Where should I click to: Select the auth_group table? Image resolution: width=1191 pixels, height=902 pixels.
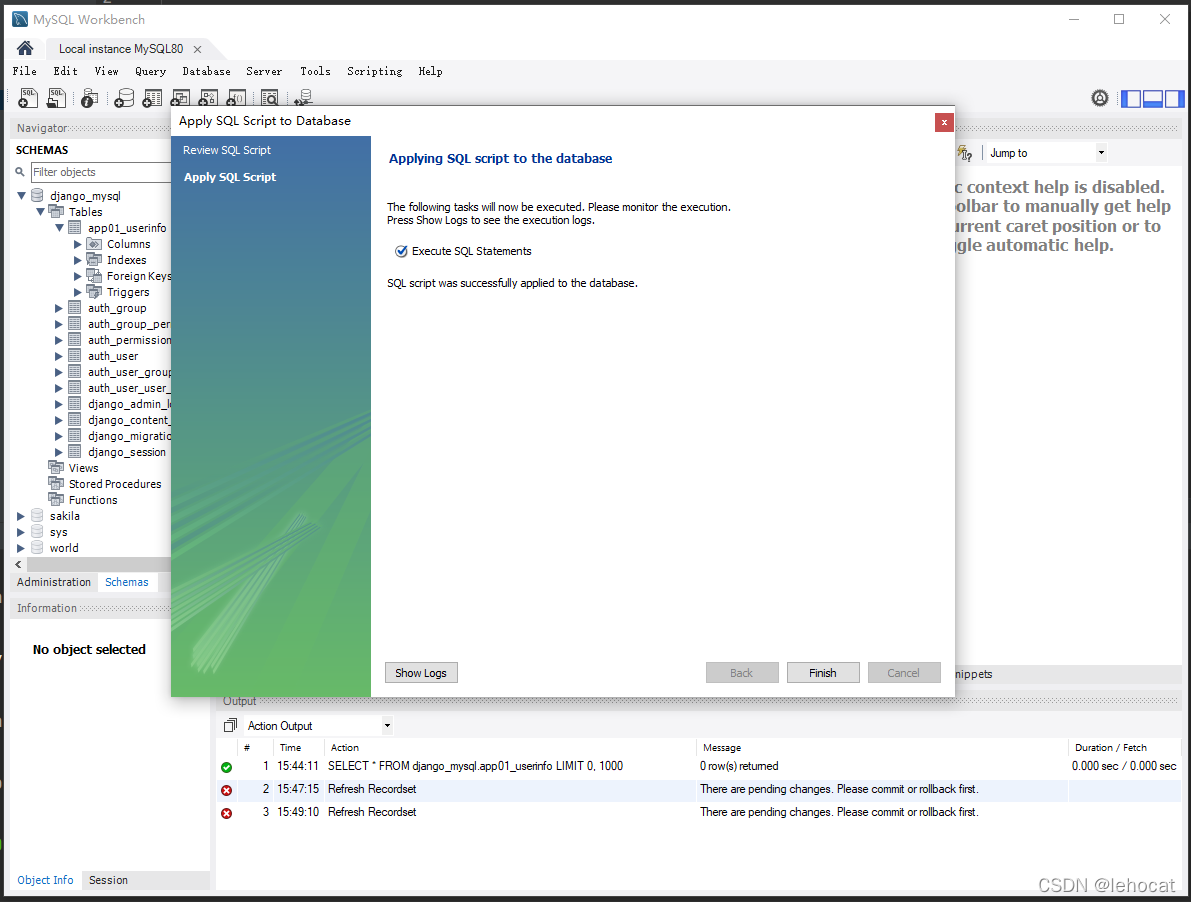tap(117, 308)
